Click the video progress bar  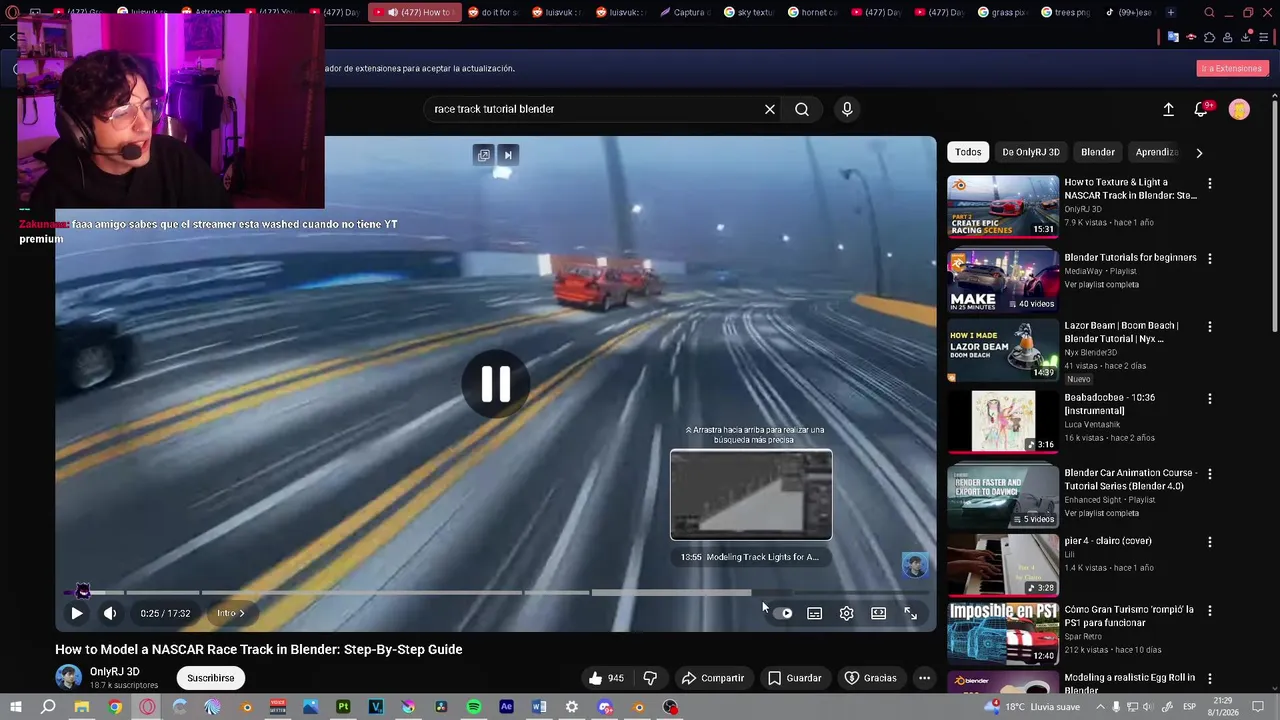pyautogui.click(x=495, y=593)
